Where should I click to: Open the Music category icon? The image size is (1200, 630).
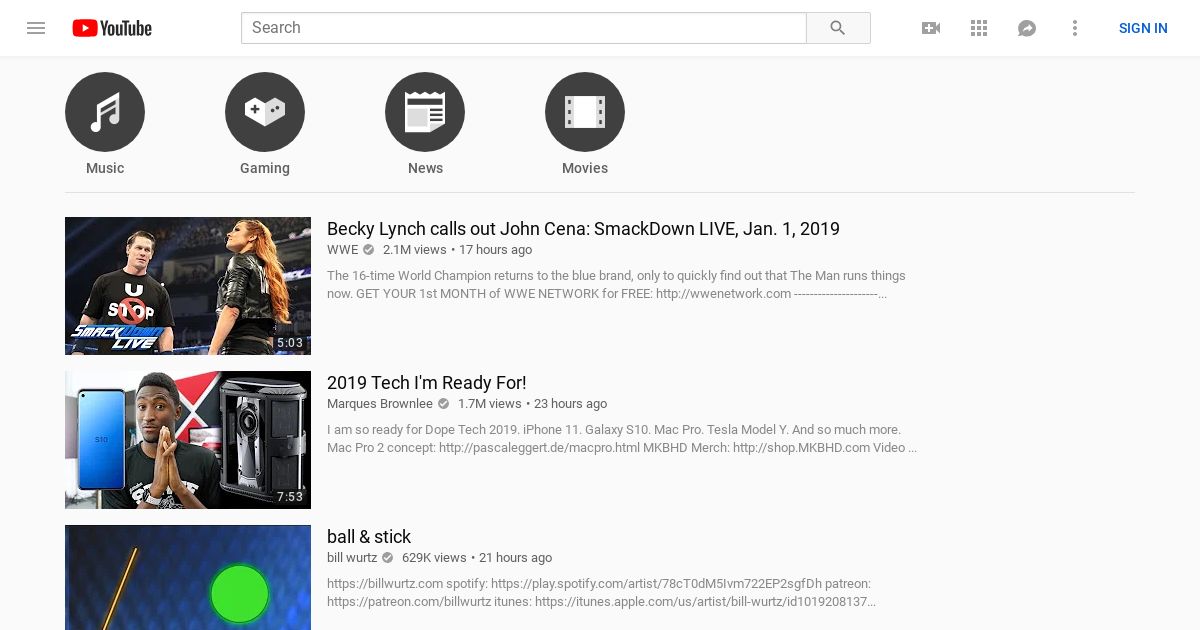(x=105, y=112)
